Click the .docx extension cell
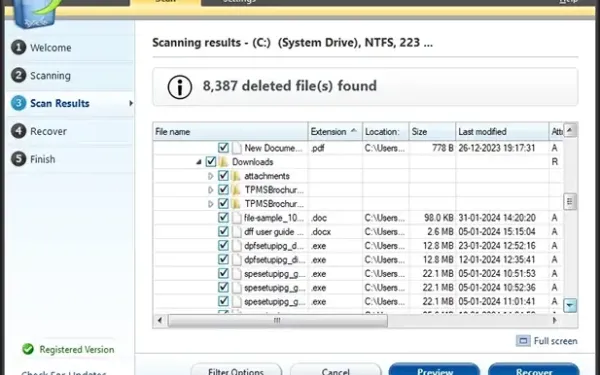 click(321, 232)
